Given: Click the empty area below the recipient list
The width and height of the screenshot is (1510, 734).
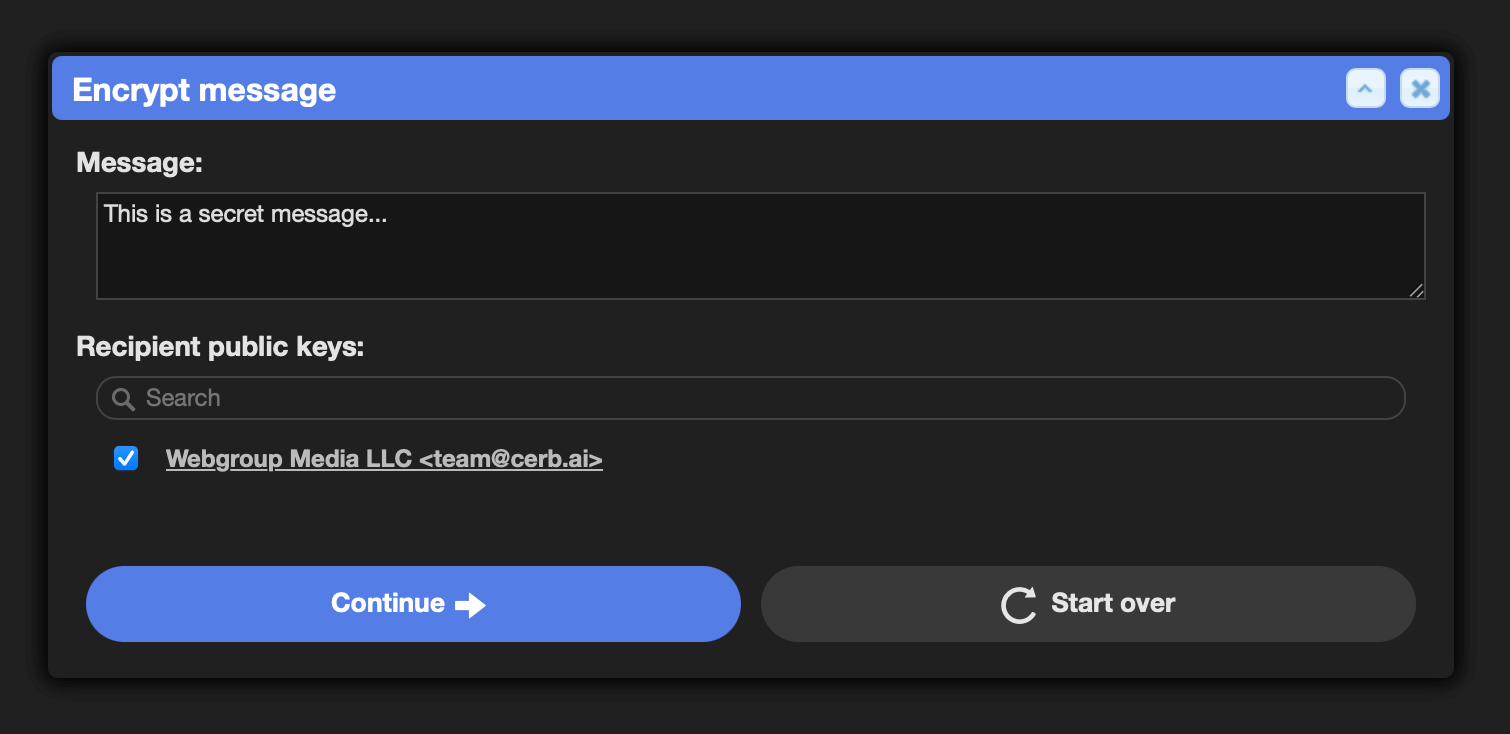Looking at the screenshot, I should coord(751,515).
